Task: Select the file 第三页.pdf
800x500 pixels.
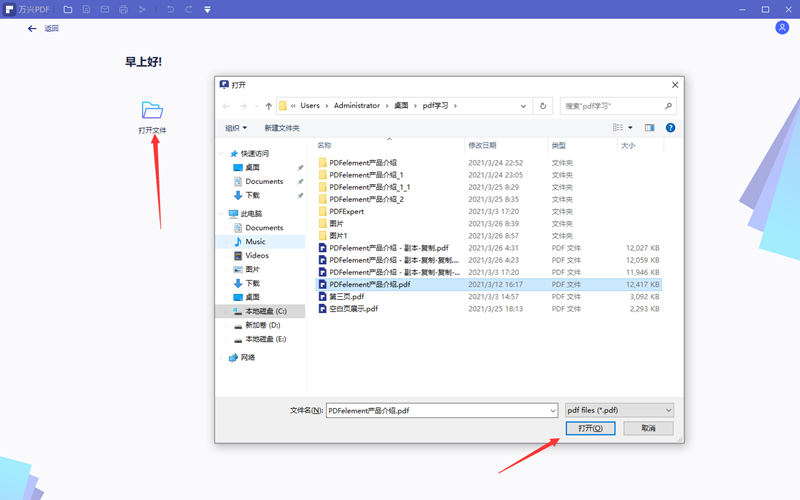Action: click(x=346, y=297)
